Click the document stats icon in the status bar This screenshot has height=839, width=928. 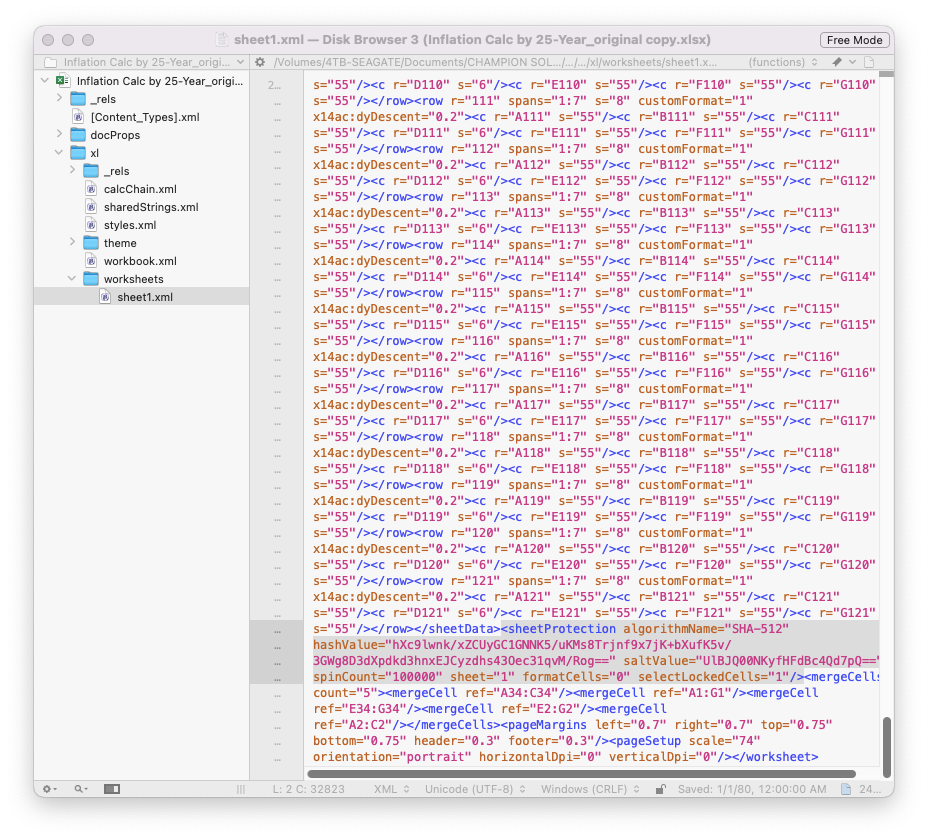point(846,789)
